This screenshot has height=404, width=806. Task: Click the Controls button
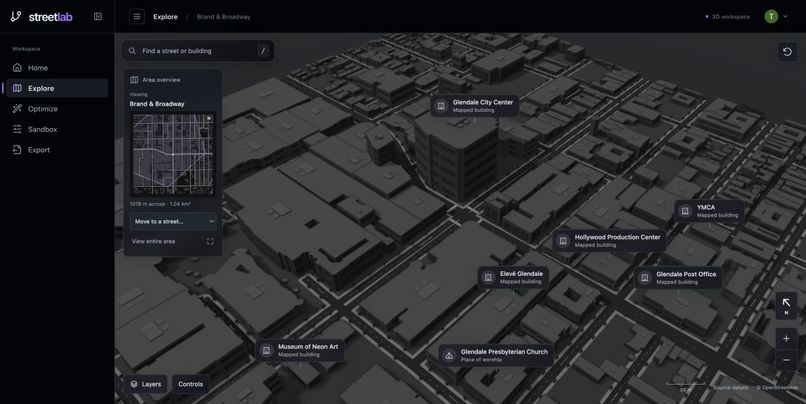pos(191,384)
